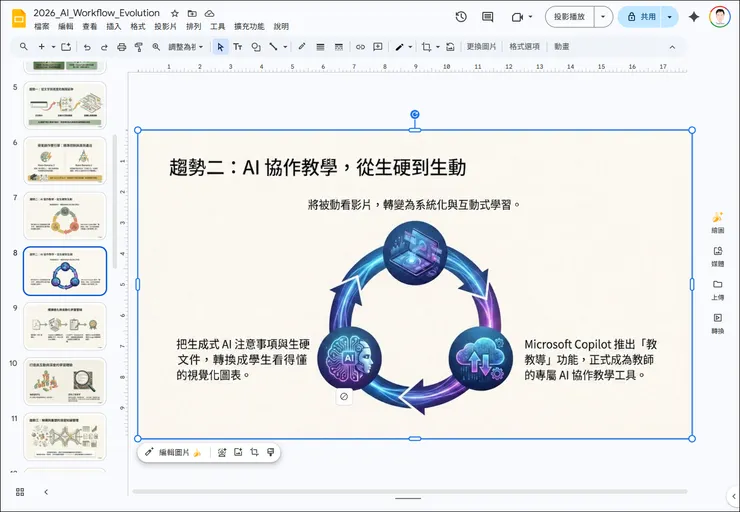Screen dimensions: 740x512
Task: Click the 更換圖片 button
Action: click(x=481, y=47)
